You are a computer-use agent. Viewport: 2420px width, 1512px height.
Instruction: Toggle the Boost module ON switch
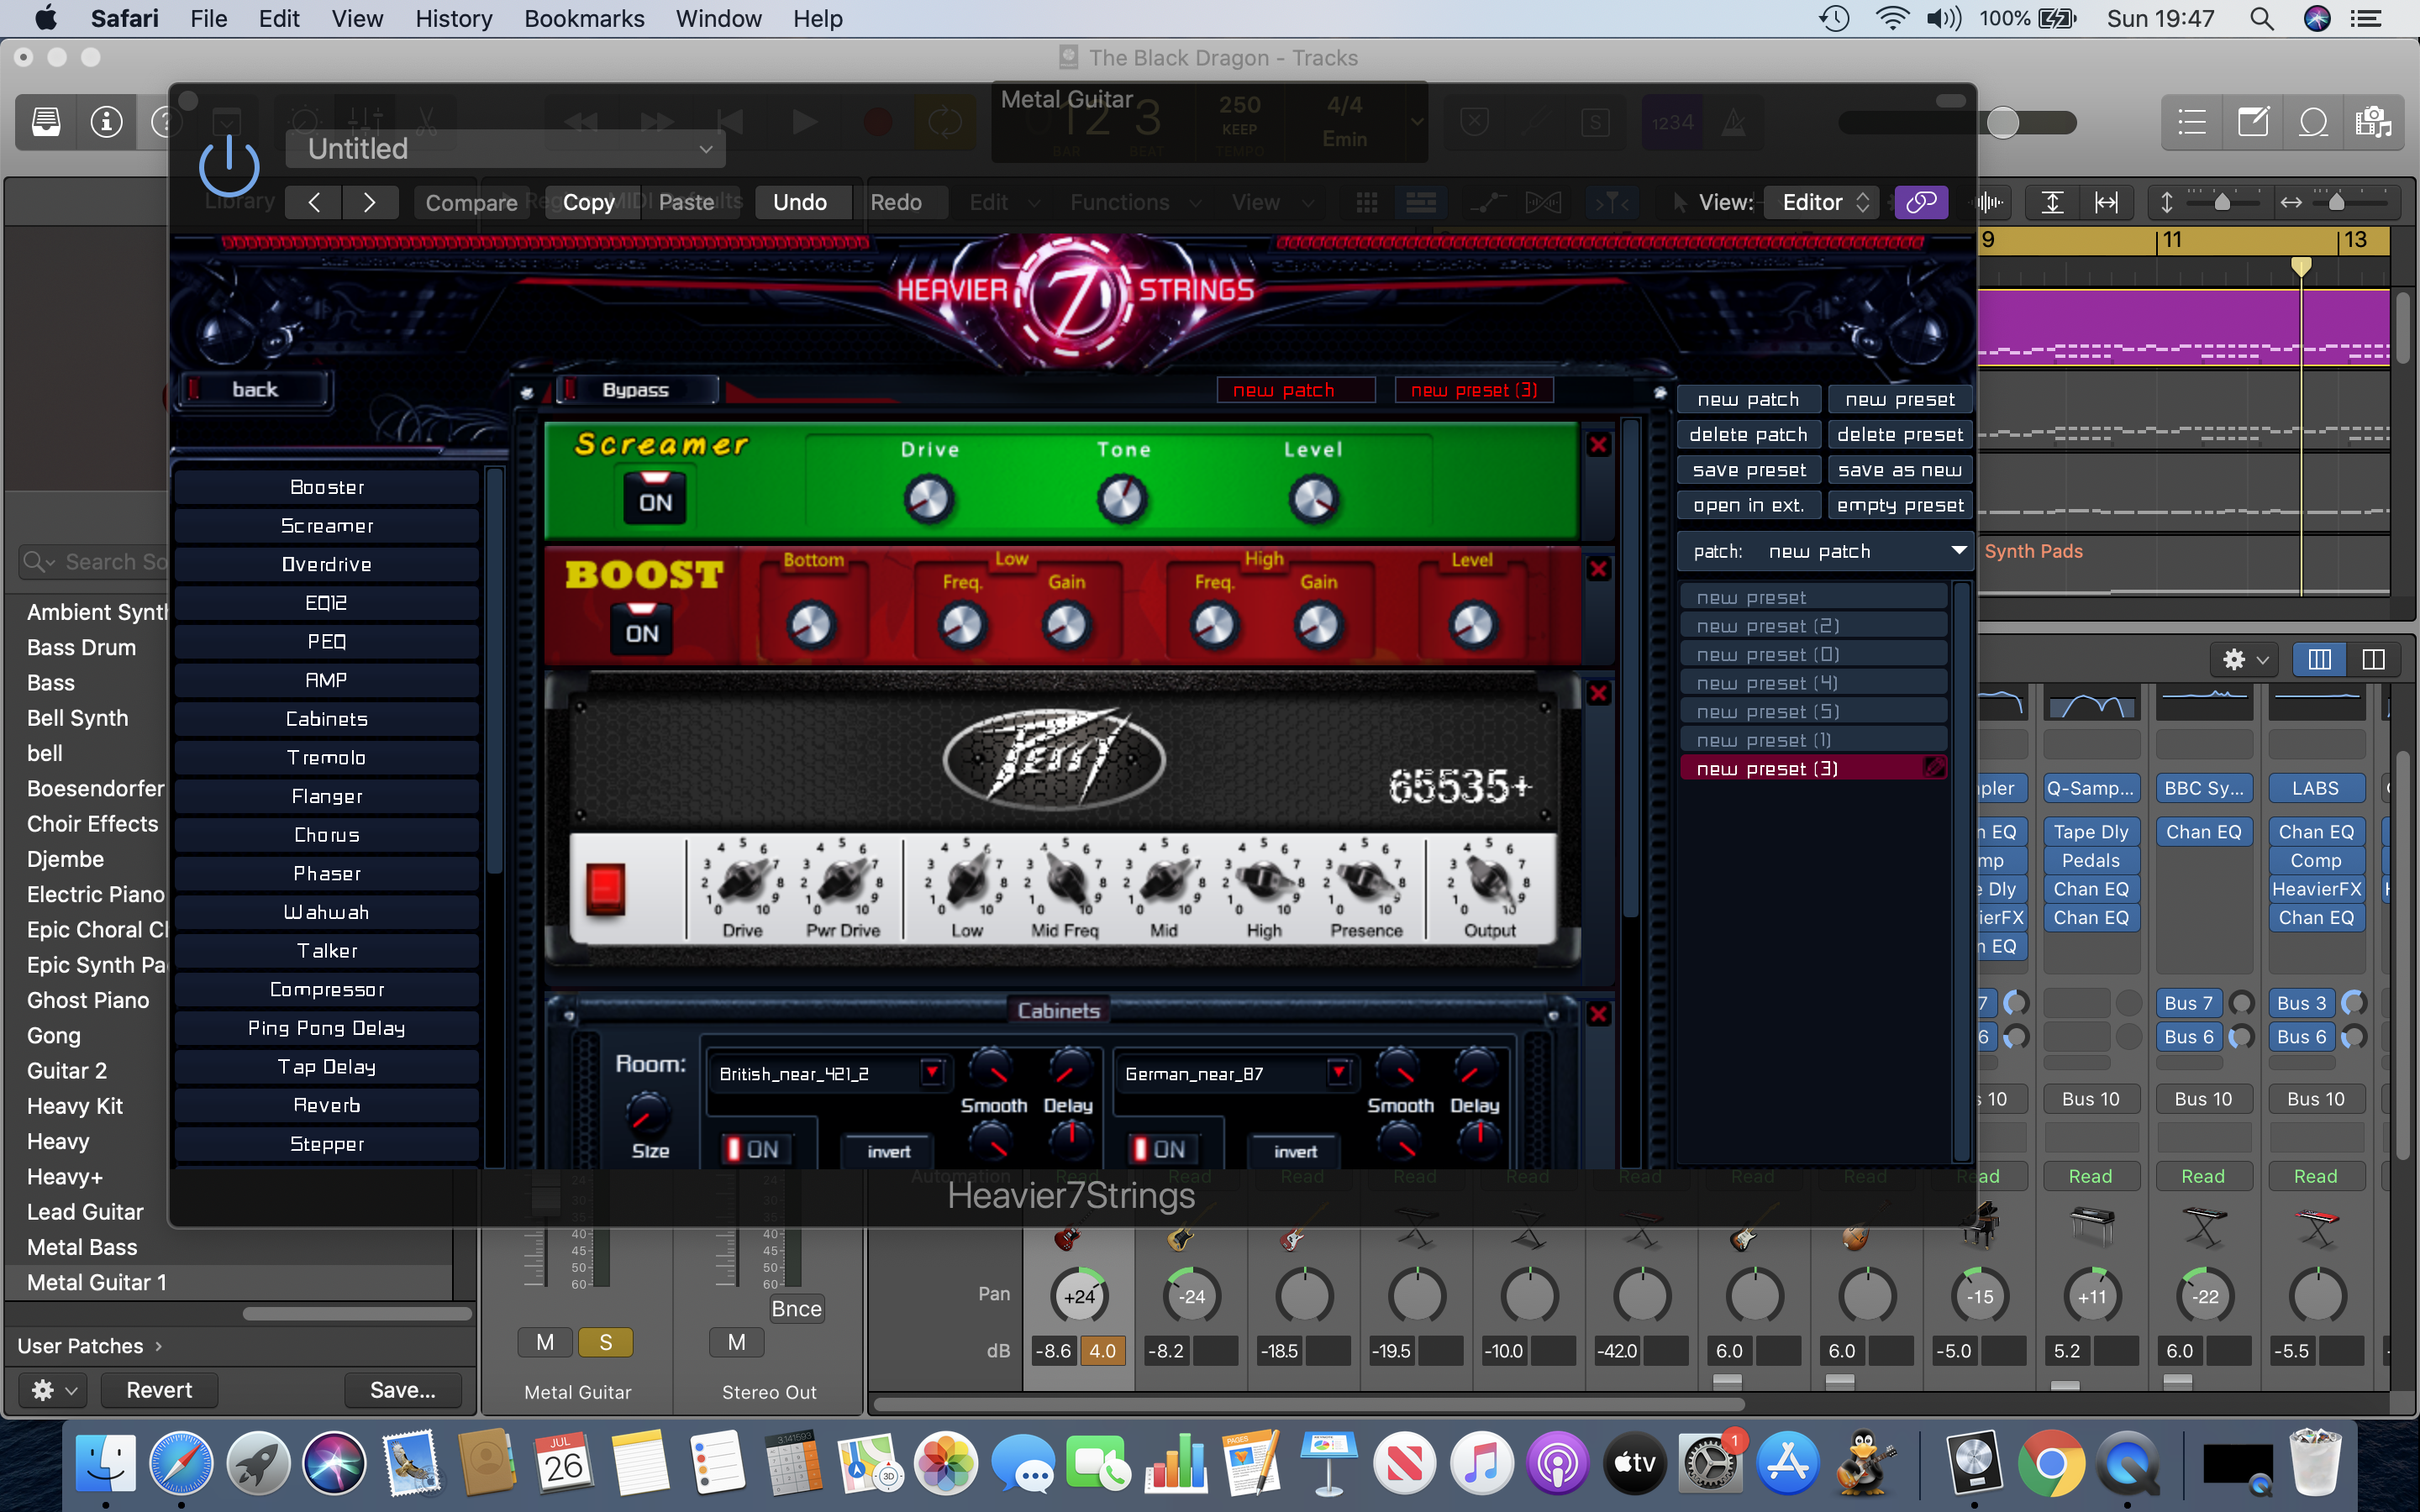coord(642,629)
